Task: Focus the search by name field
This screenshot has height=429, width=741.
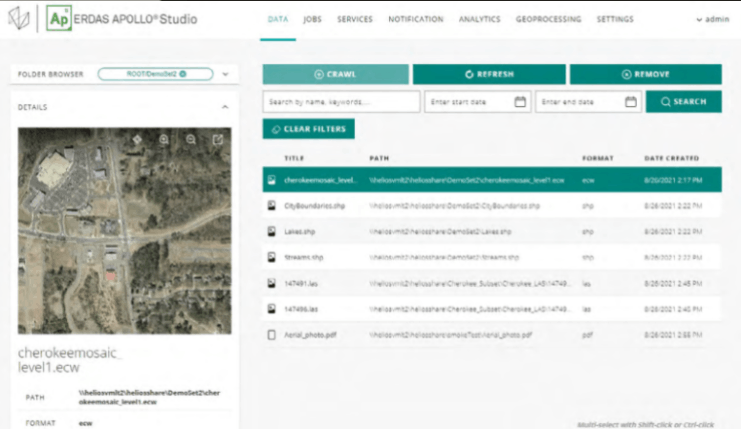Action: (341, 102)
